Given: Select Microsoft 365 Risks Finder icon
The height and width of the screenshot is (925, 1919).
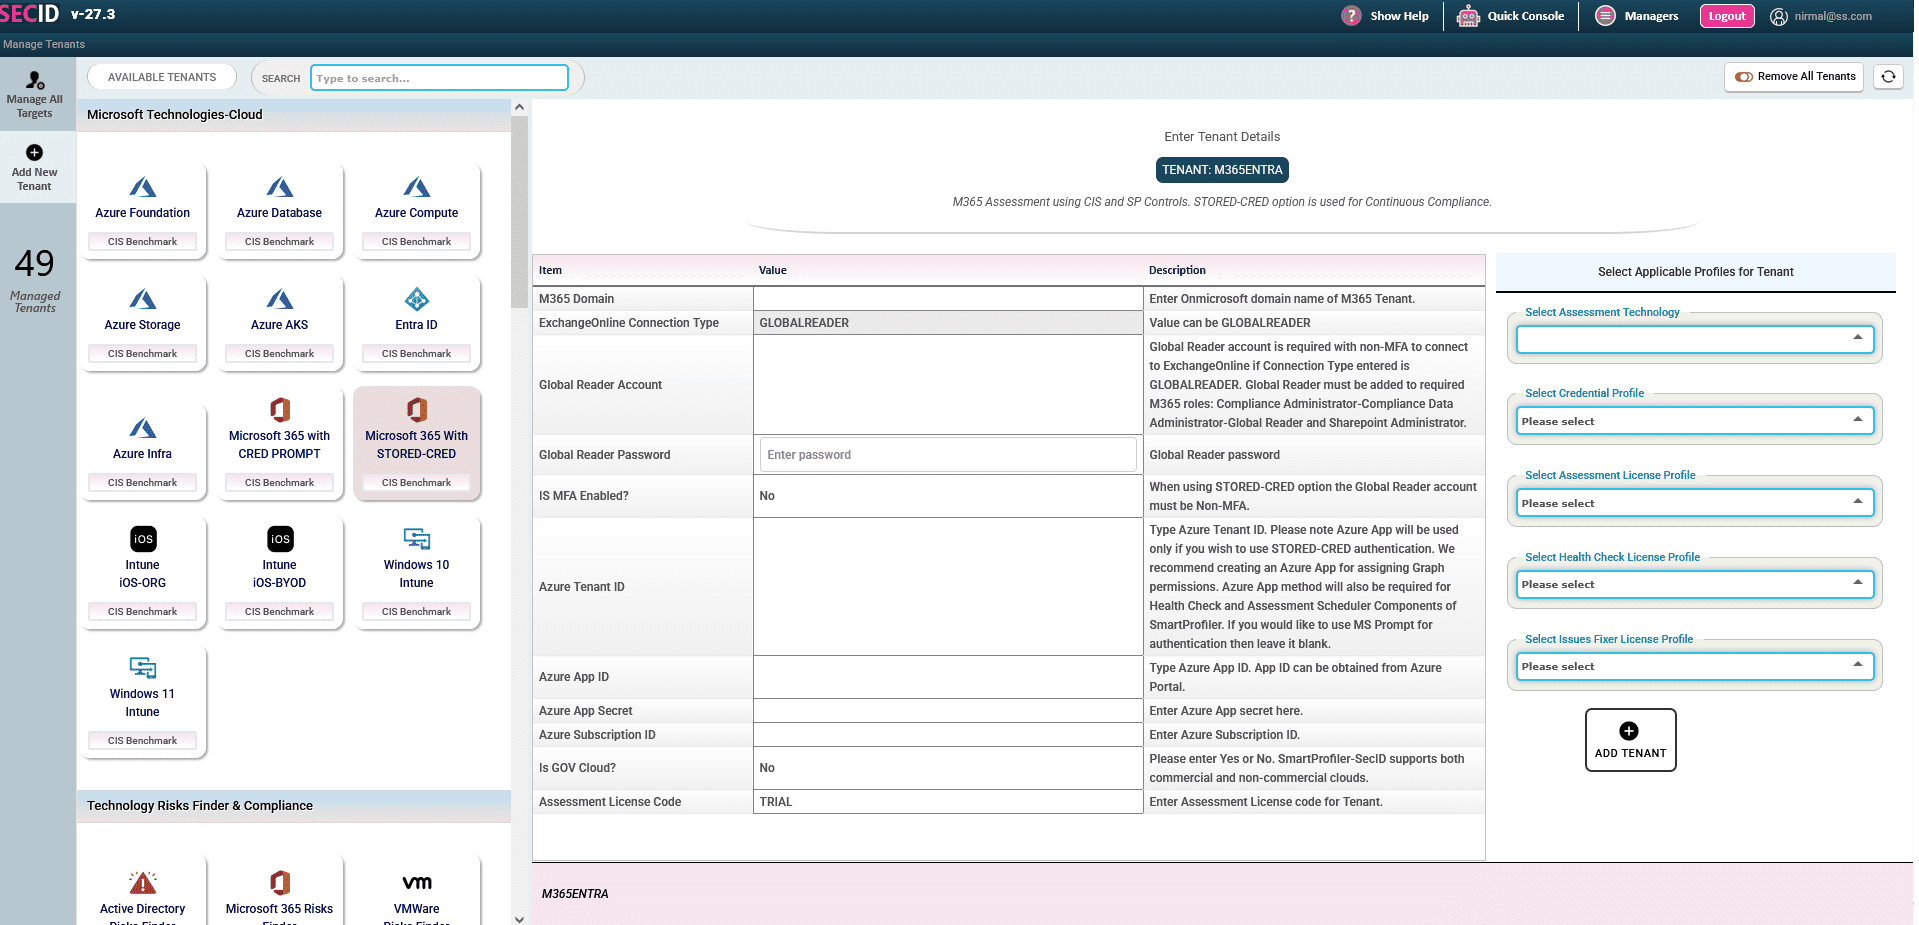Looking at the screenshot, I should pos(280,882).
